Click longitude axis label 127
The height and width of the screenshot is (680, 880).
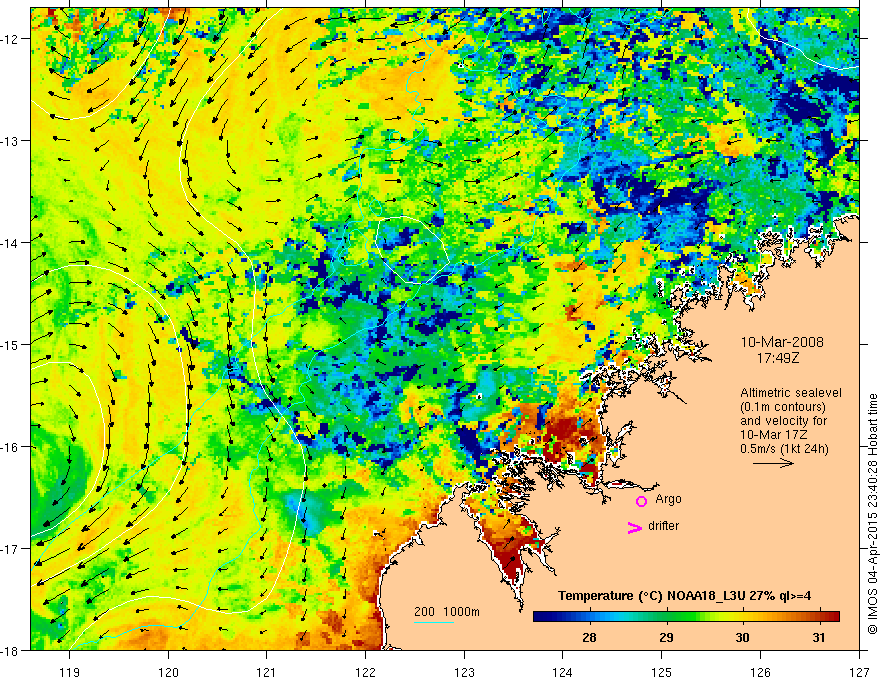pos(859,672)
